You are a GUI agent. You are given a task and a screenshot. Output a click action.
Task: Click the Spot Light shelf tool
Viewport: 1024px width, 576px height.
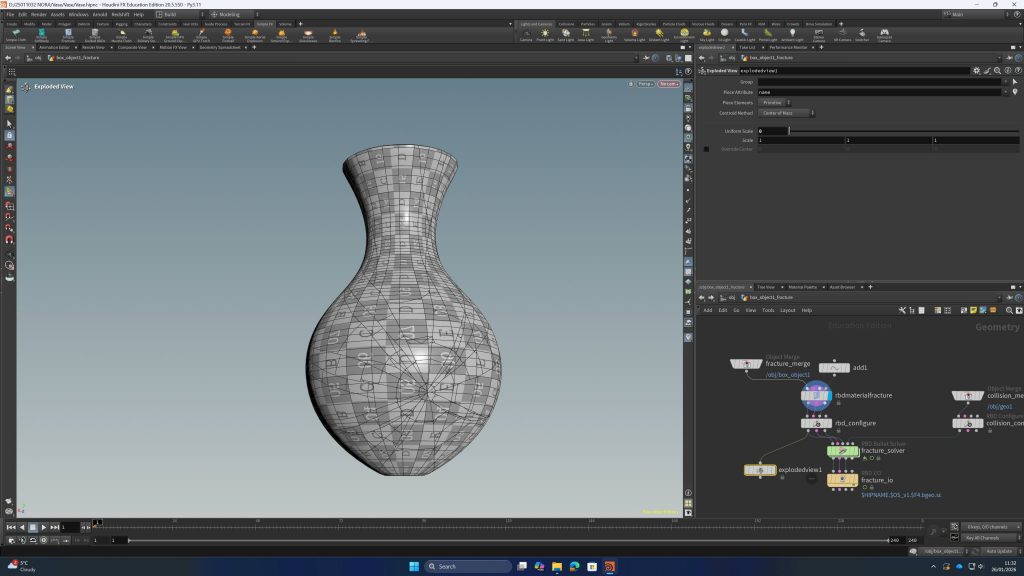tap(566, 34)
